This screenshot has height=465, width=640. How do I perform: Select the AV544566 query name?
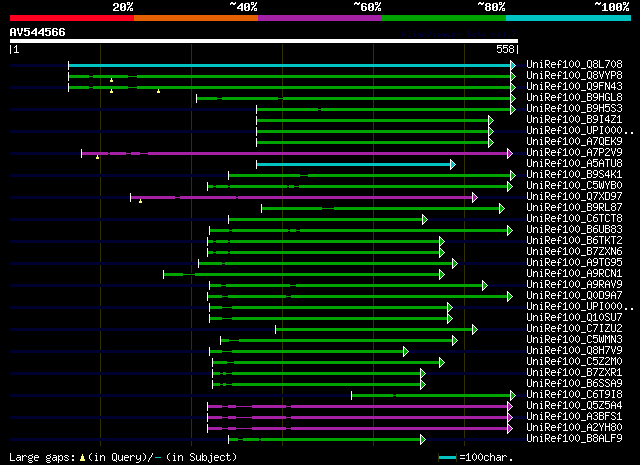point(38,32)
